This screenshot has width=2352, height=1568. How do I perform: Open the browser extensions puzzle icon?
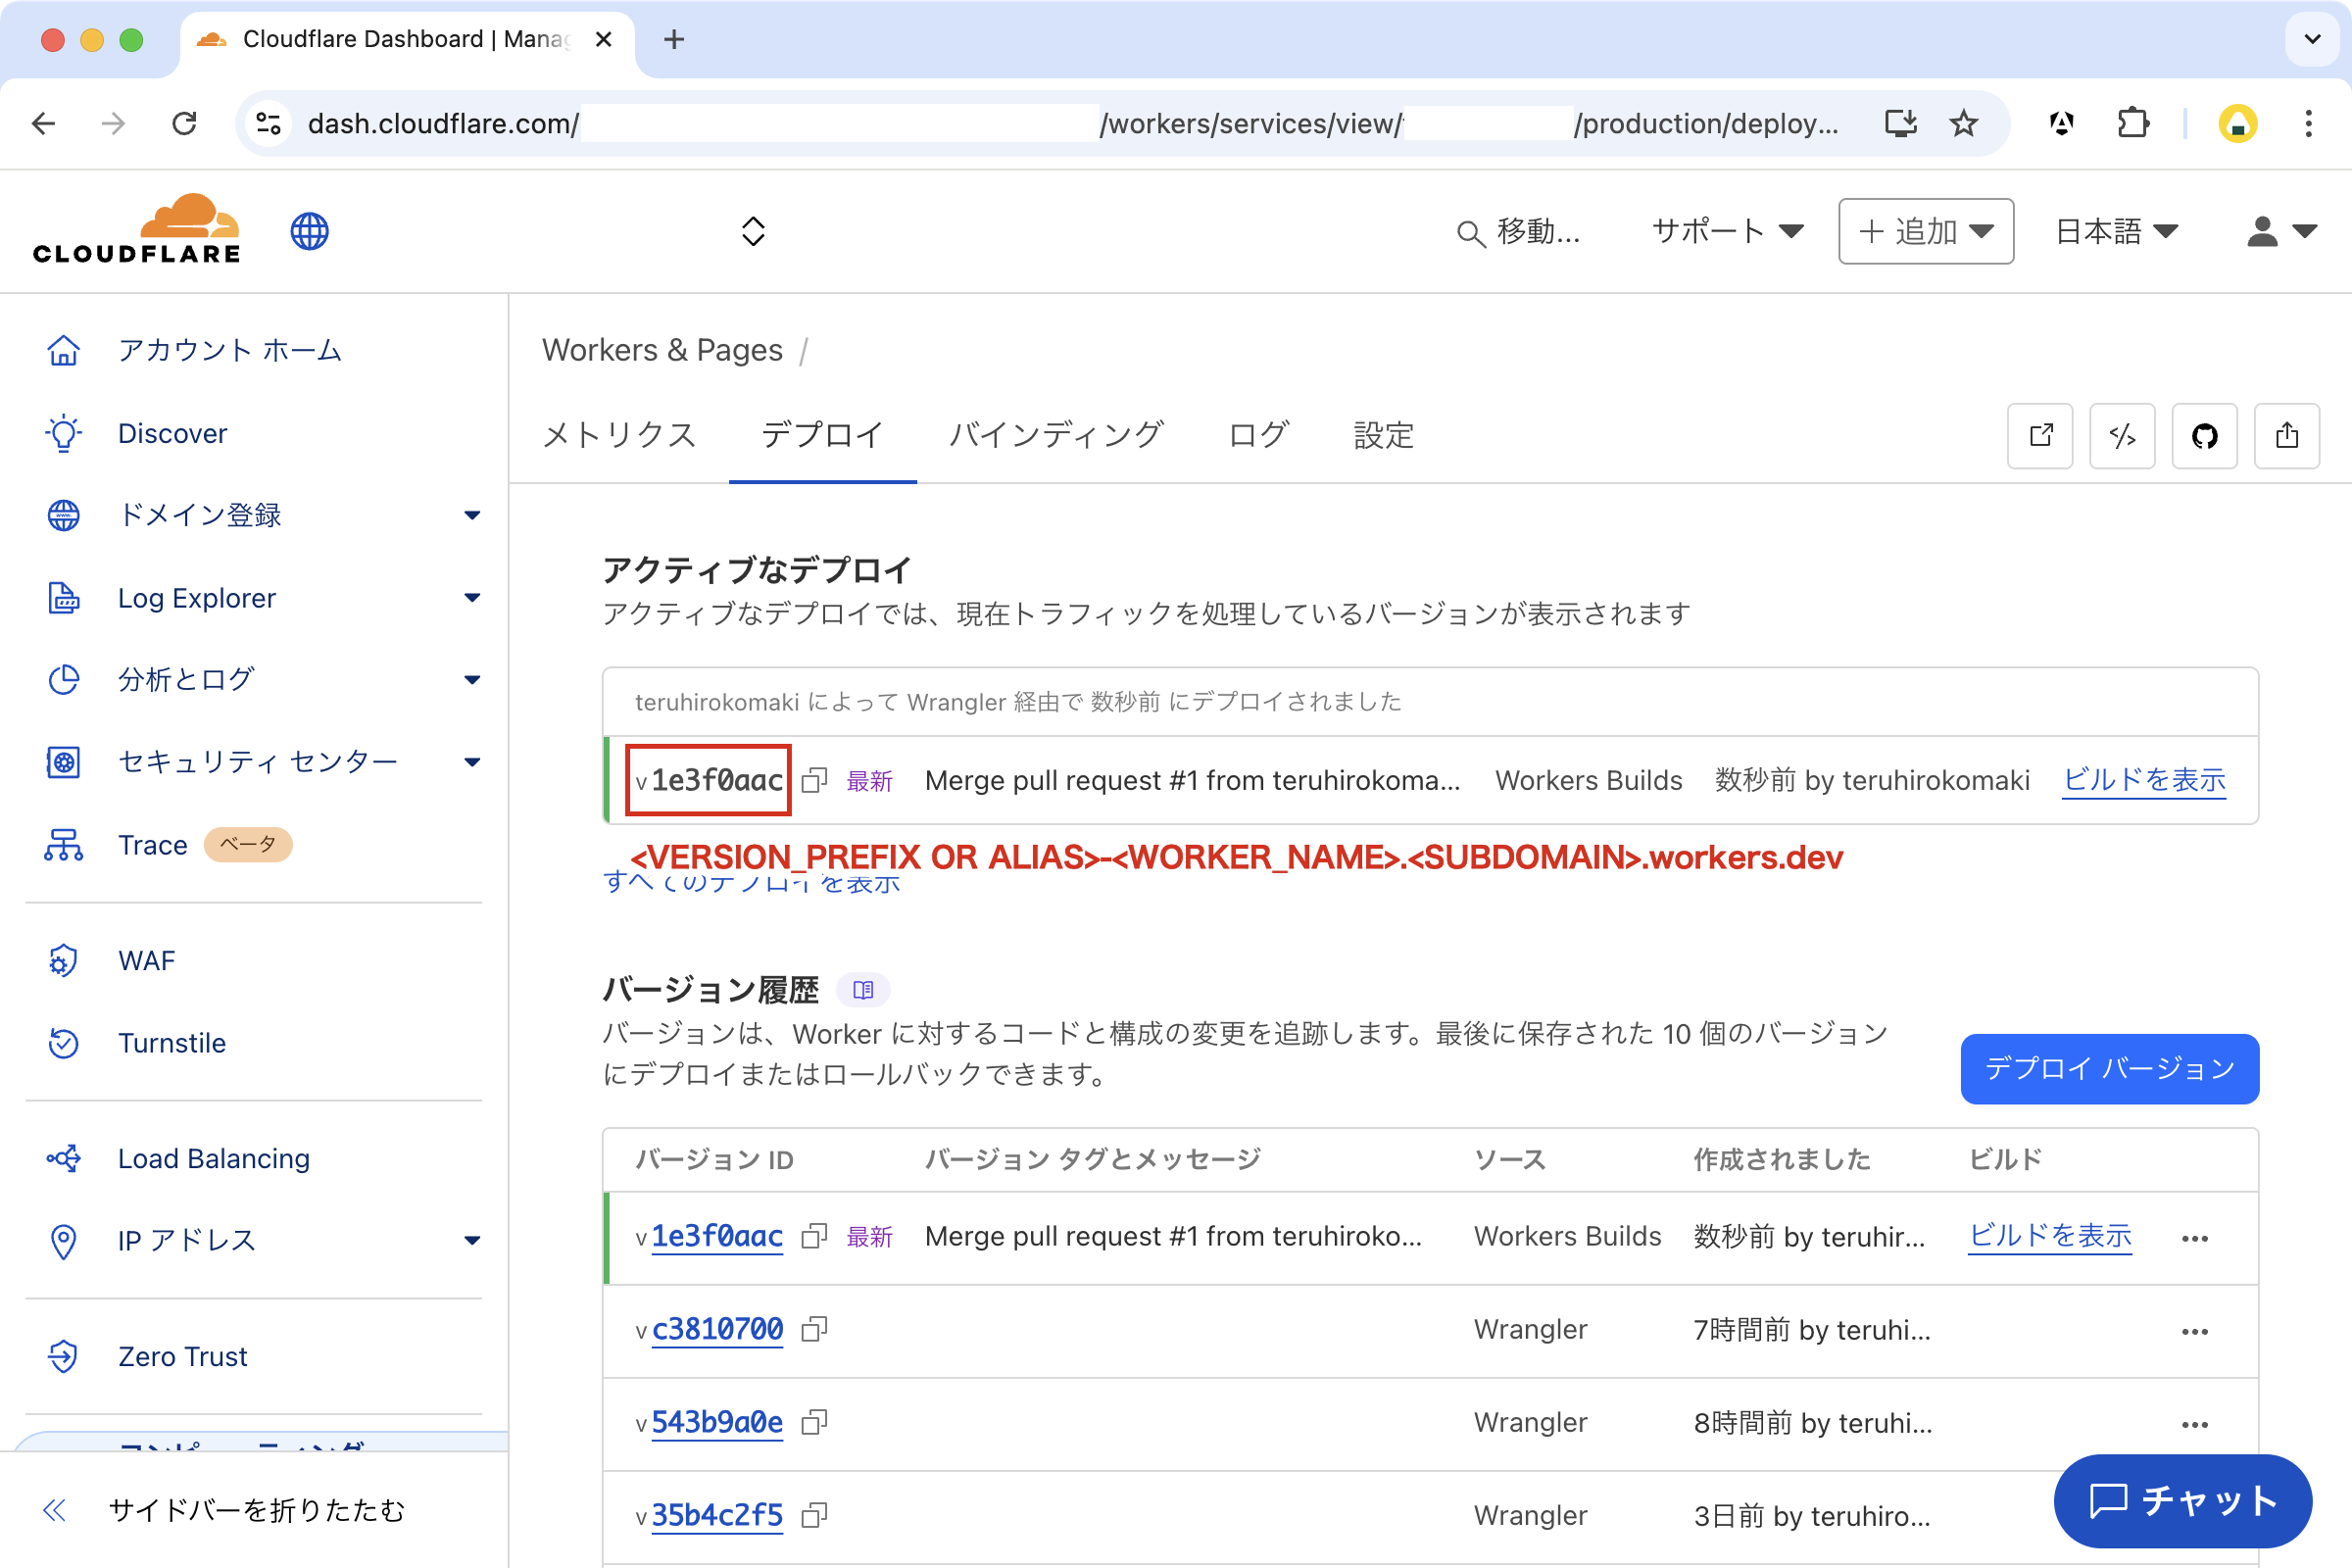2132,123
